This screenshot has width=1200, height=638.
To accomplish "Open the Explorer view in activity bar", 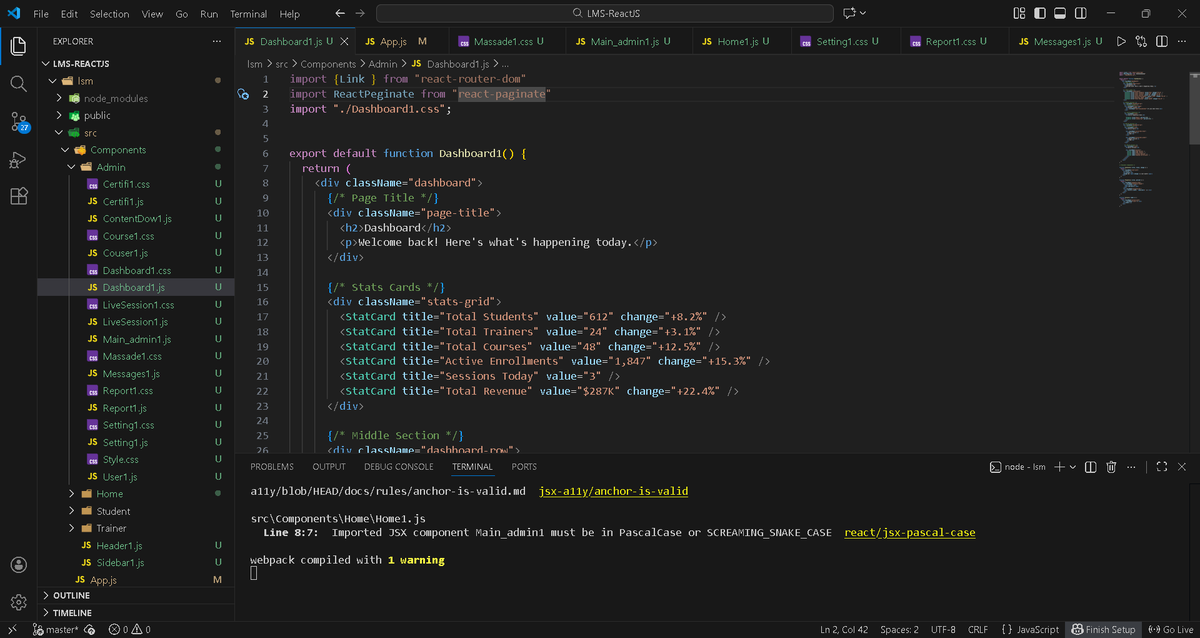I will 18,46.
